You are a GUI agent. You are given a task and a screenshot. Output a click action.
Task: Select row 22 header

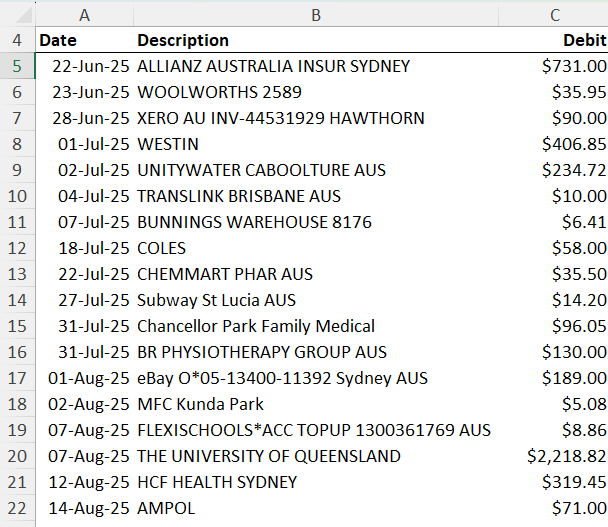tap(17, 508)
